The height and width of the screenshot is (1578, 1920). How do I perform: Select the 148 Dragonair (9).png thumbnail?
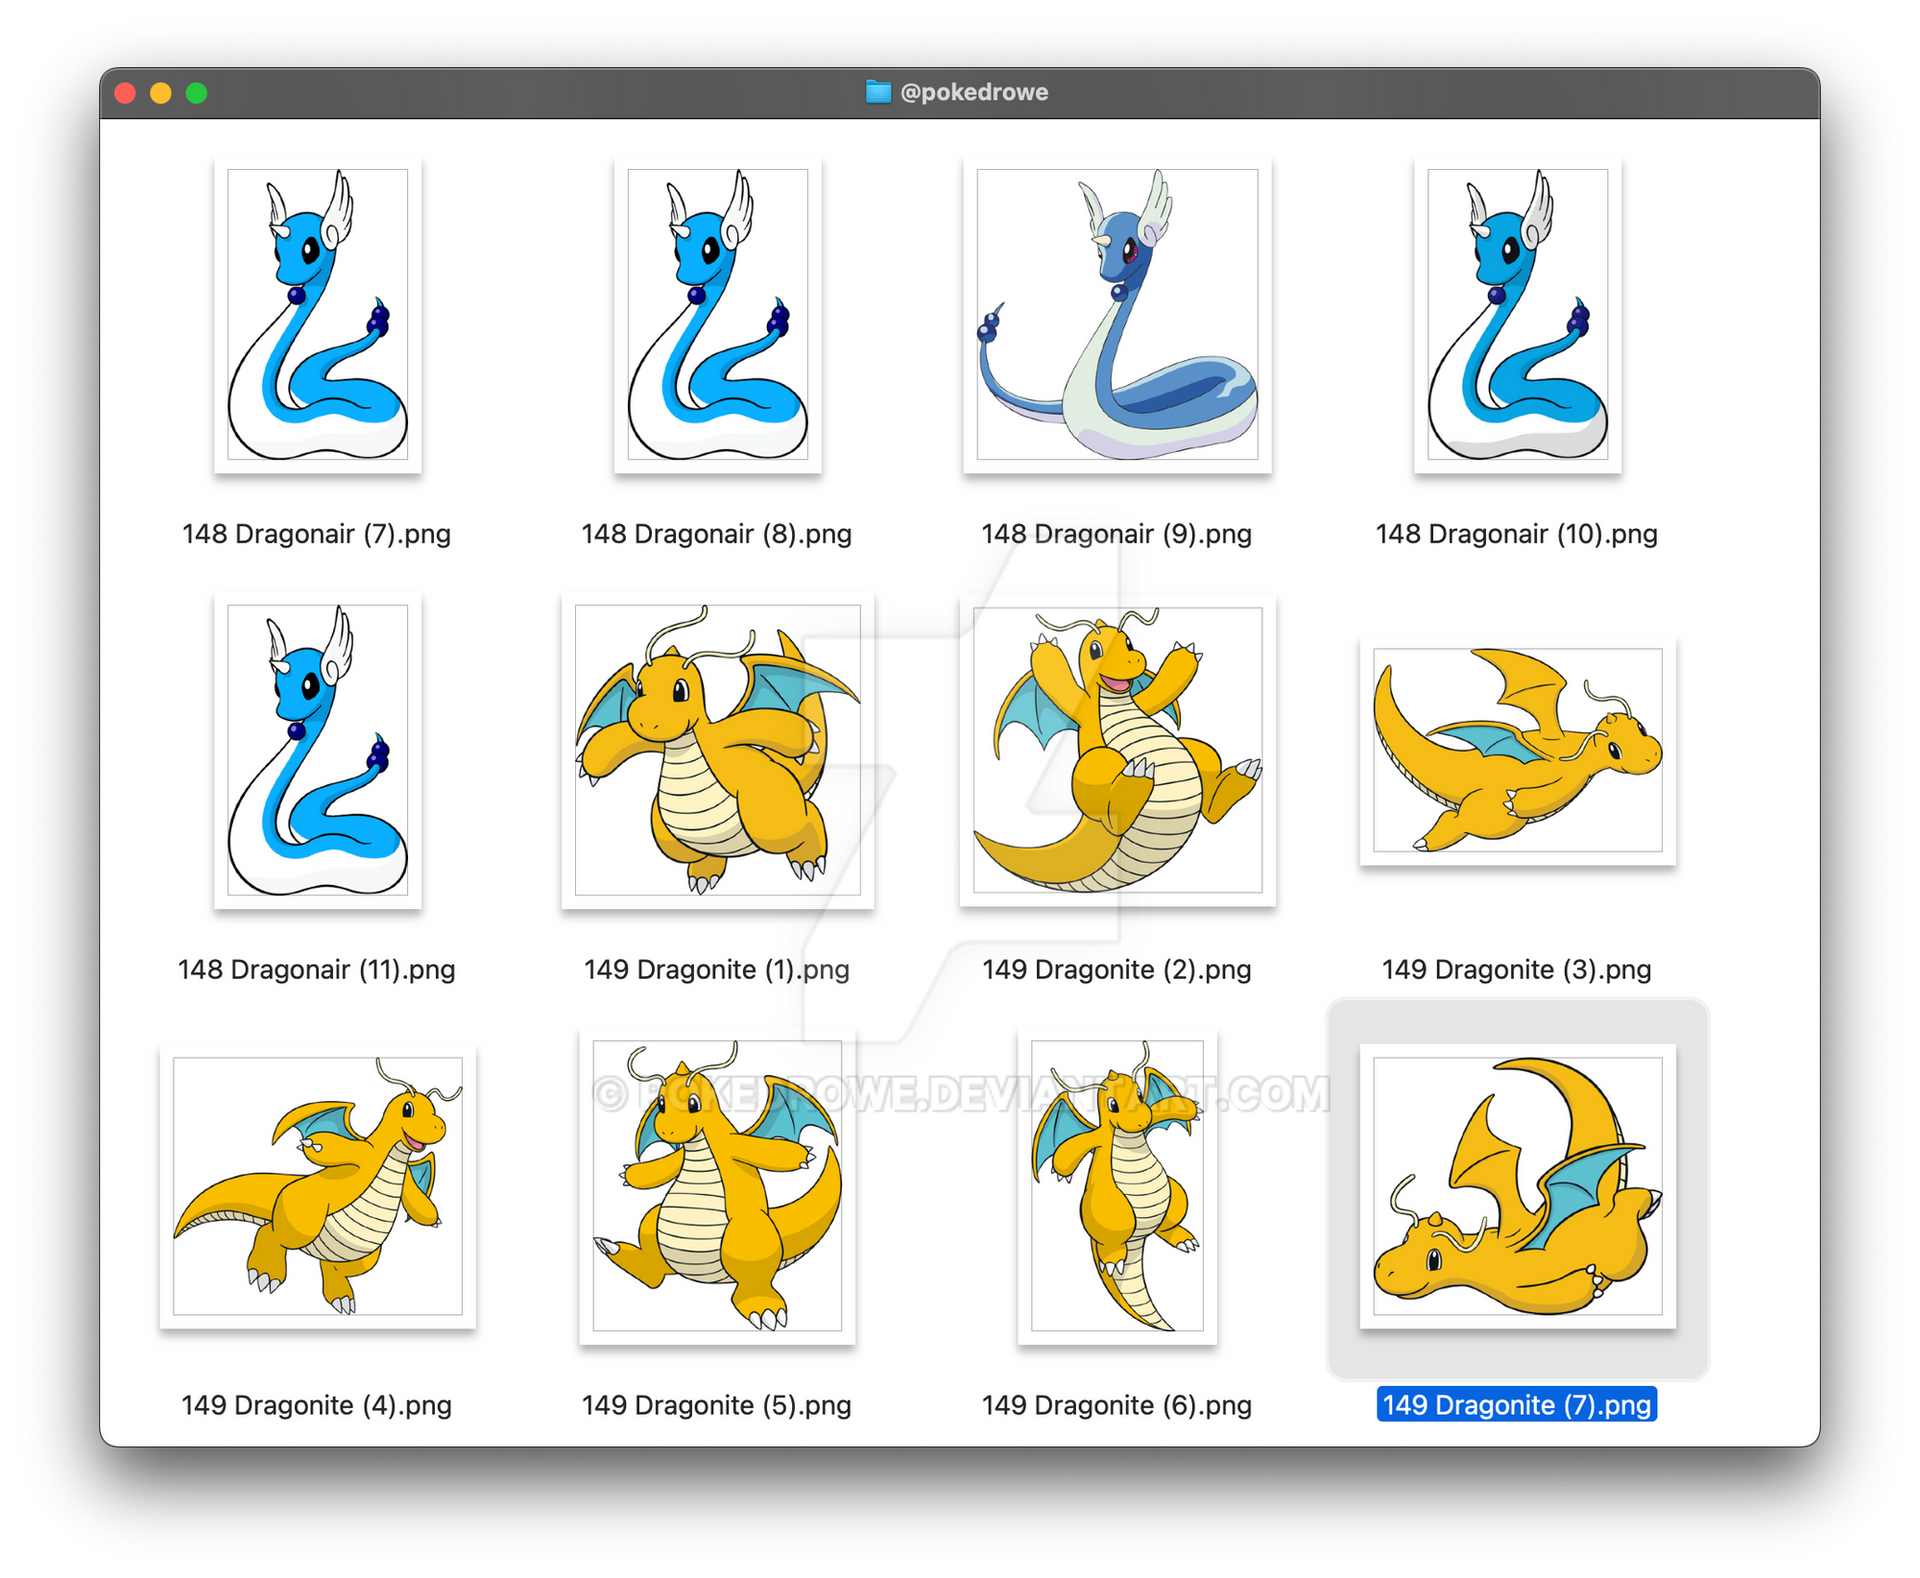[1117, 314]
